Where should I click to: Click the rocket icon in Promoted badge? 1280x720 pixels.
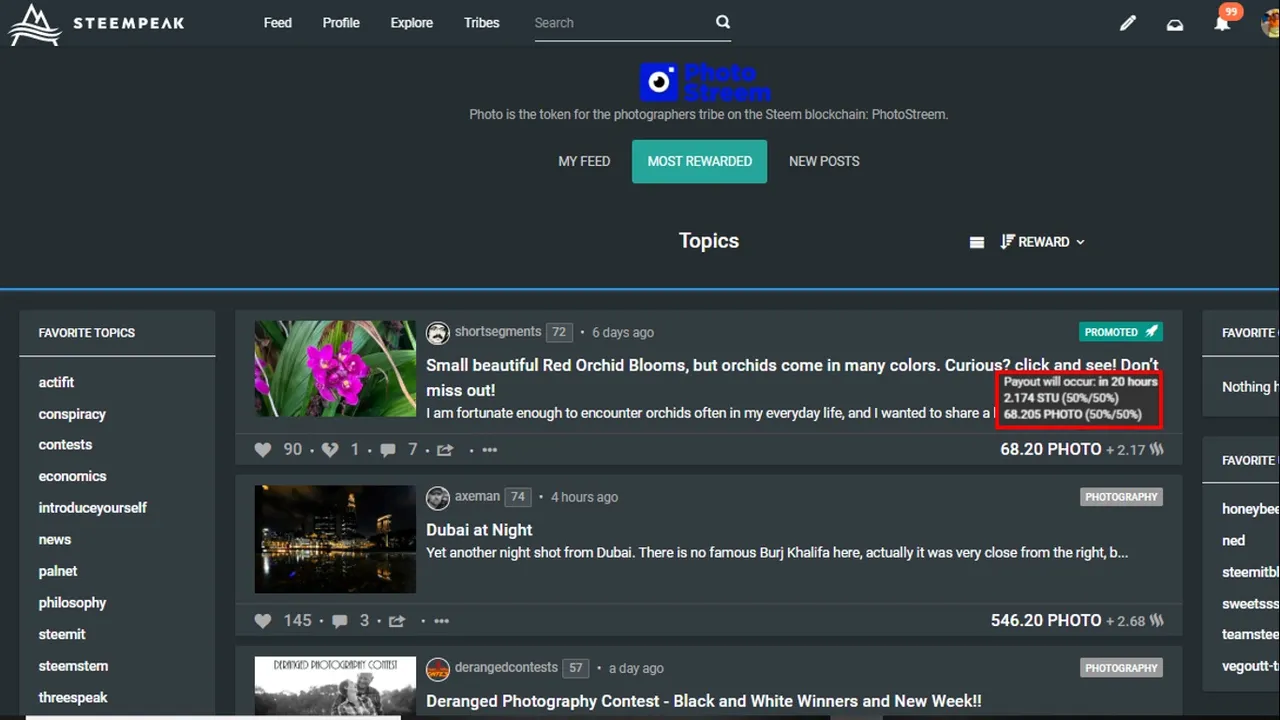pyautogui.click(x=1152, y=332)
